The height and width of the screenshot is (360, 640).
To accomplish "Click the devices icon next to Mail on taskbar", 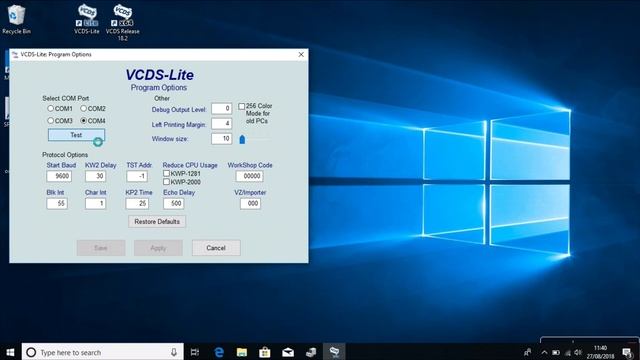I will [x=311, y=352].
